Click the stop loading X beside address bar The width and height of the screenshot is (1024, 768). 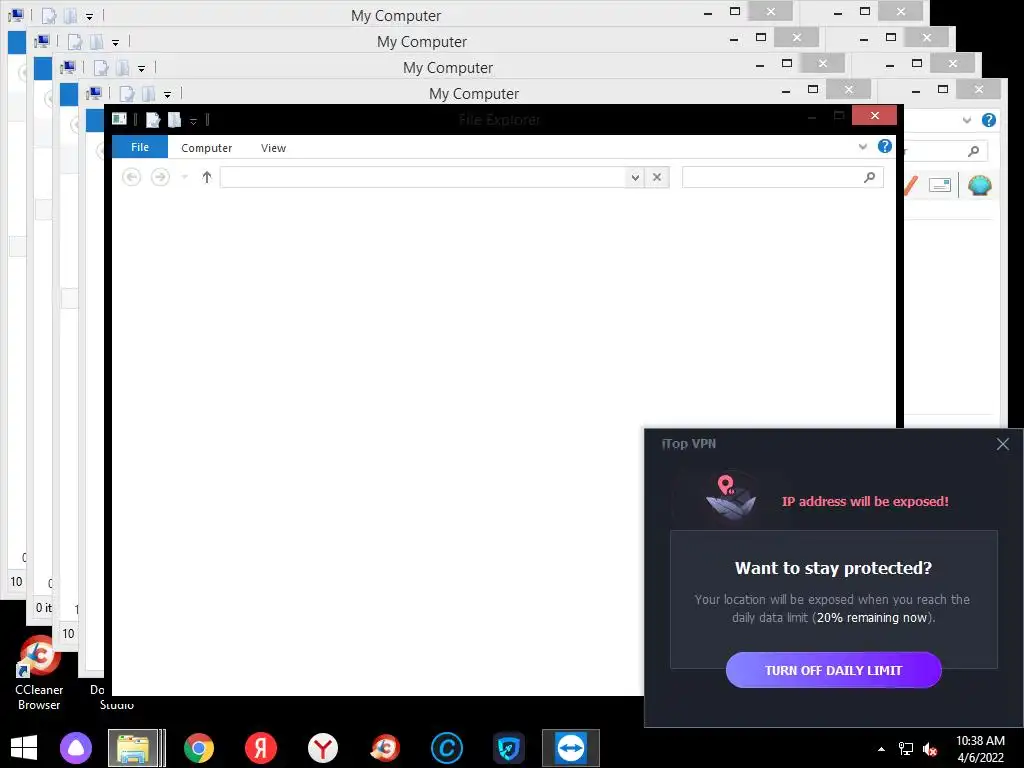pos(657,177)
